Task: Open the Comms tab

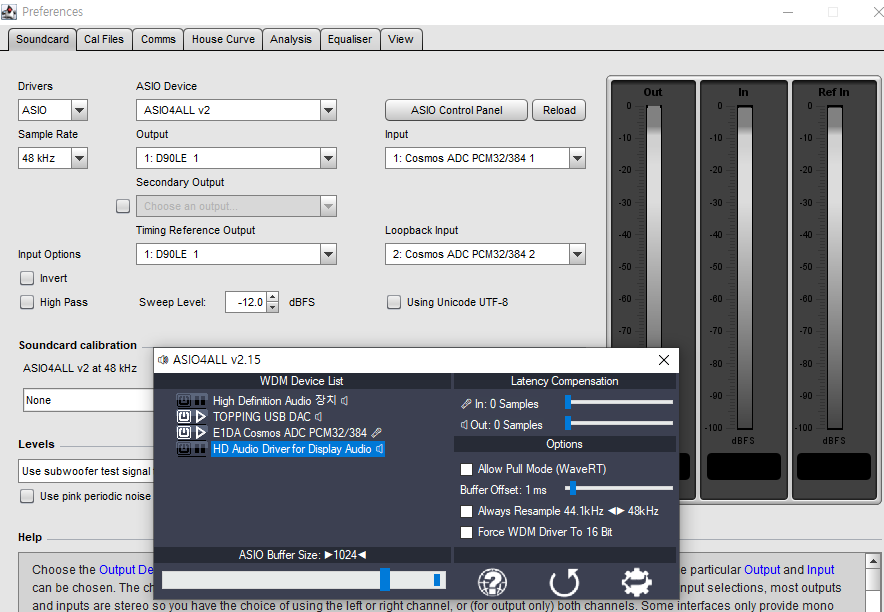Action: 158,39
